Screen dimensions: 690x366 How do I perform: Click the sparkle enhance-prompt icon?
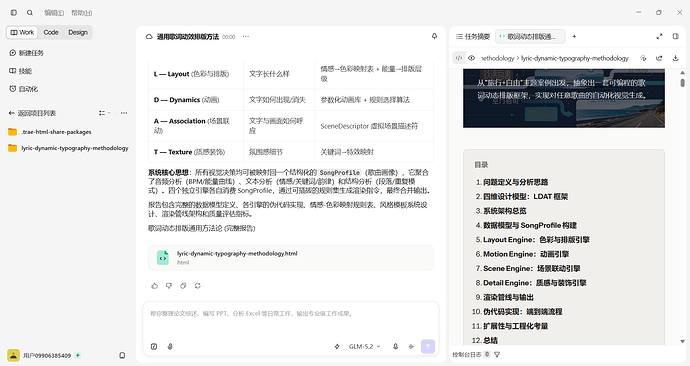click(x=337, y=347)
